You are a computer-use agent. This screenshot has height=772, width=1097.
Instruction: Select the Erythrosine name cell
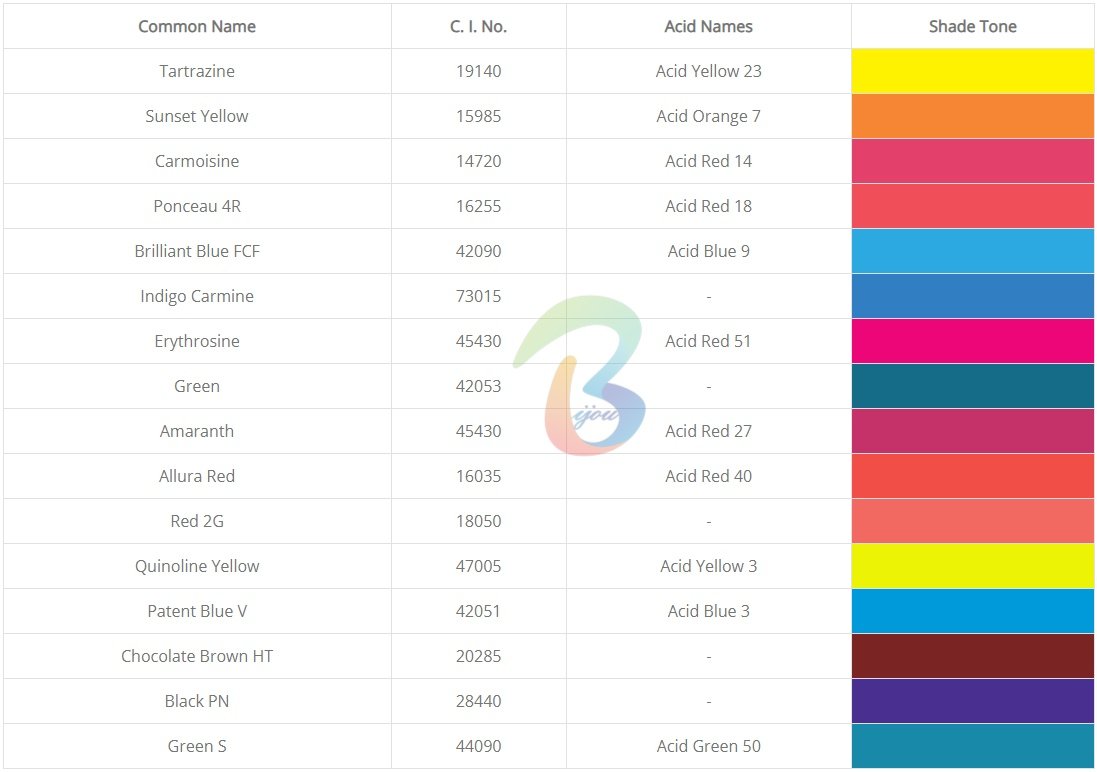pyautogui.click(x=197, y=341)
